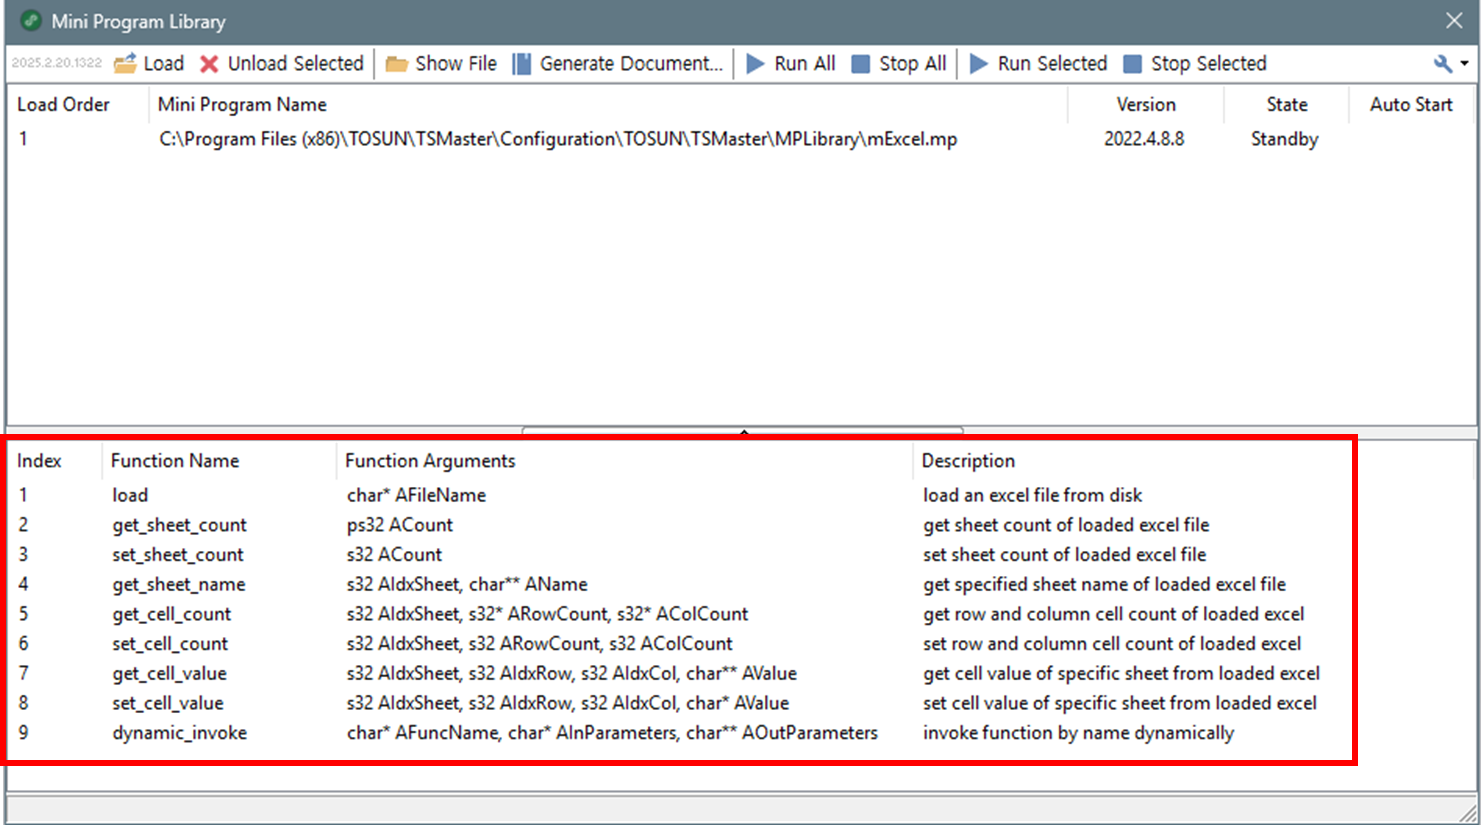Click the Generate Document book icon

521,64
